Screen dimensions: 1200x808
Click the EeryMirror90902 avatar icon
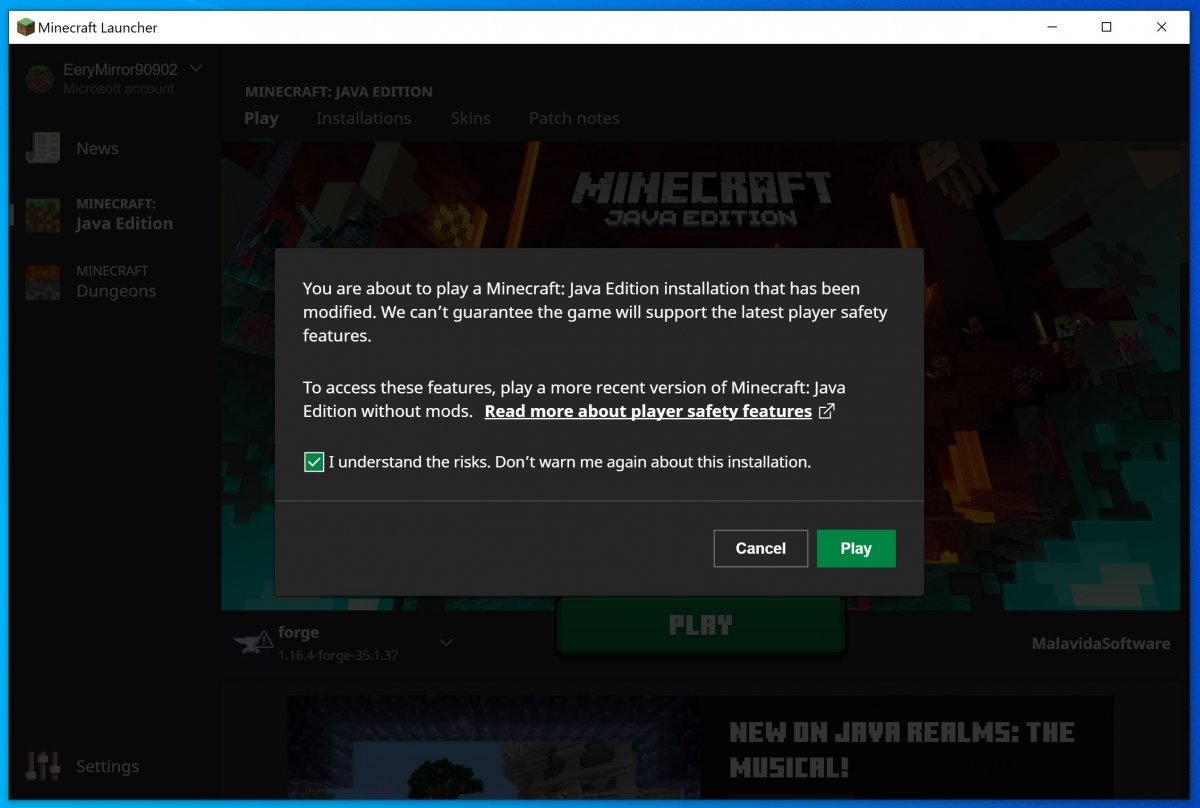click(x=40, y=78)
